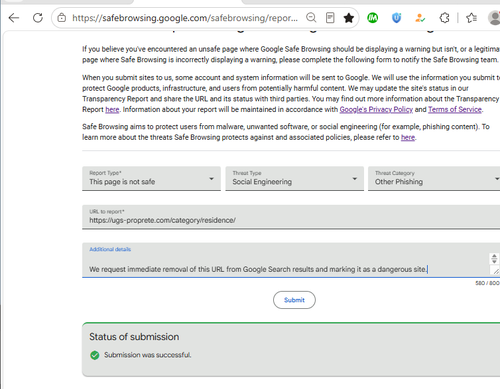The height and width of the screenshot is (389, 500).
Task: Open the zoom magnifier icon in address bar
Action: (x=311, y=17)
